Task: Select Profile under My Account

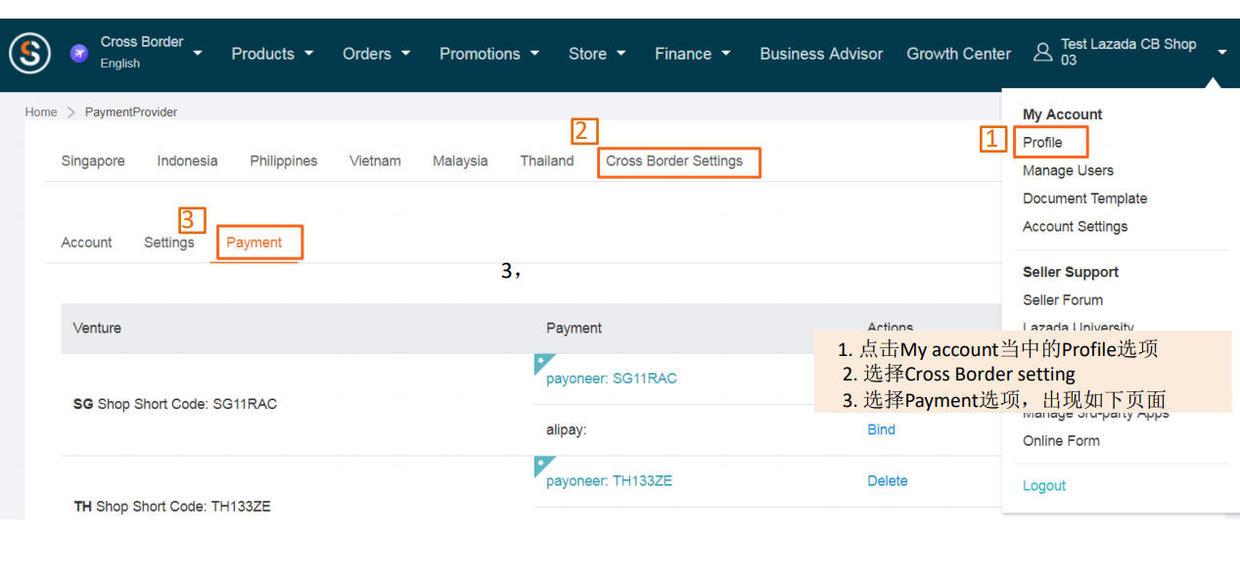Action: [1042, 142]
